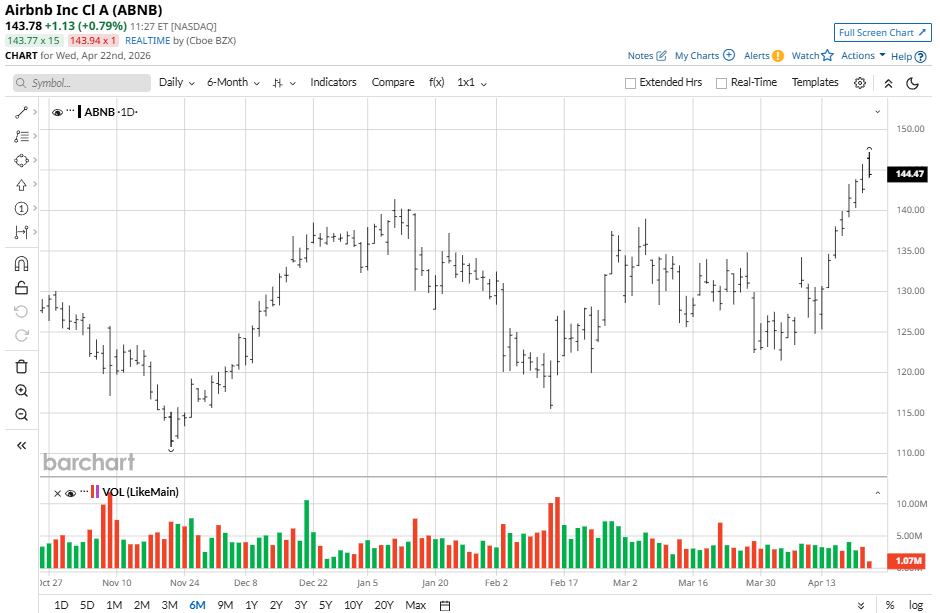Image resolution: width=940 pixels, height=613 pixels.
Task: Open more options dots for VOL pane
Action: (85, 491)
